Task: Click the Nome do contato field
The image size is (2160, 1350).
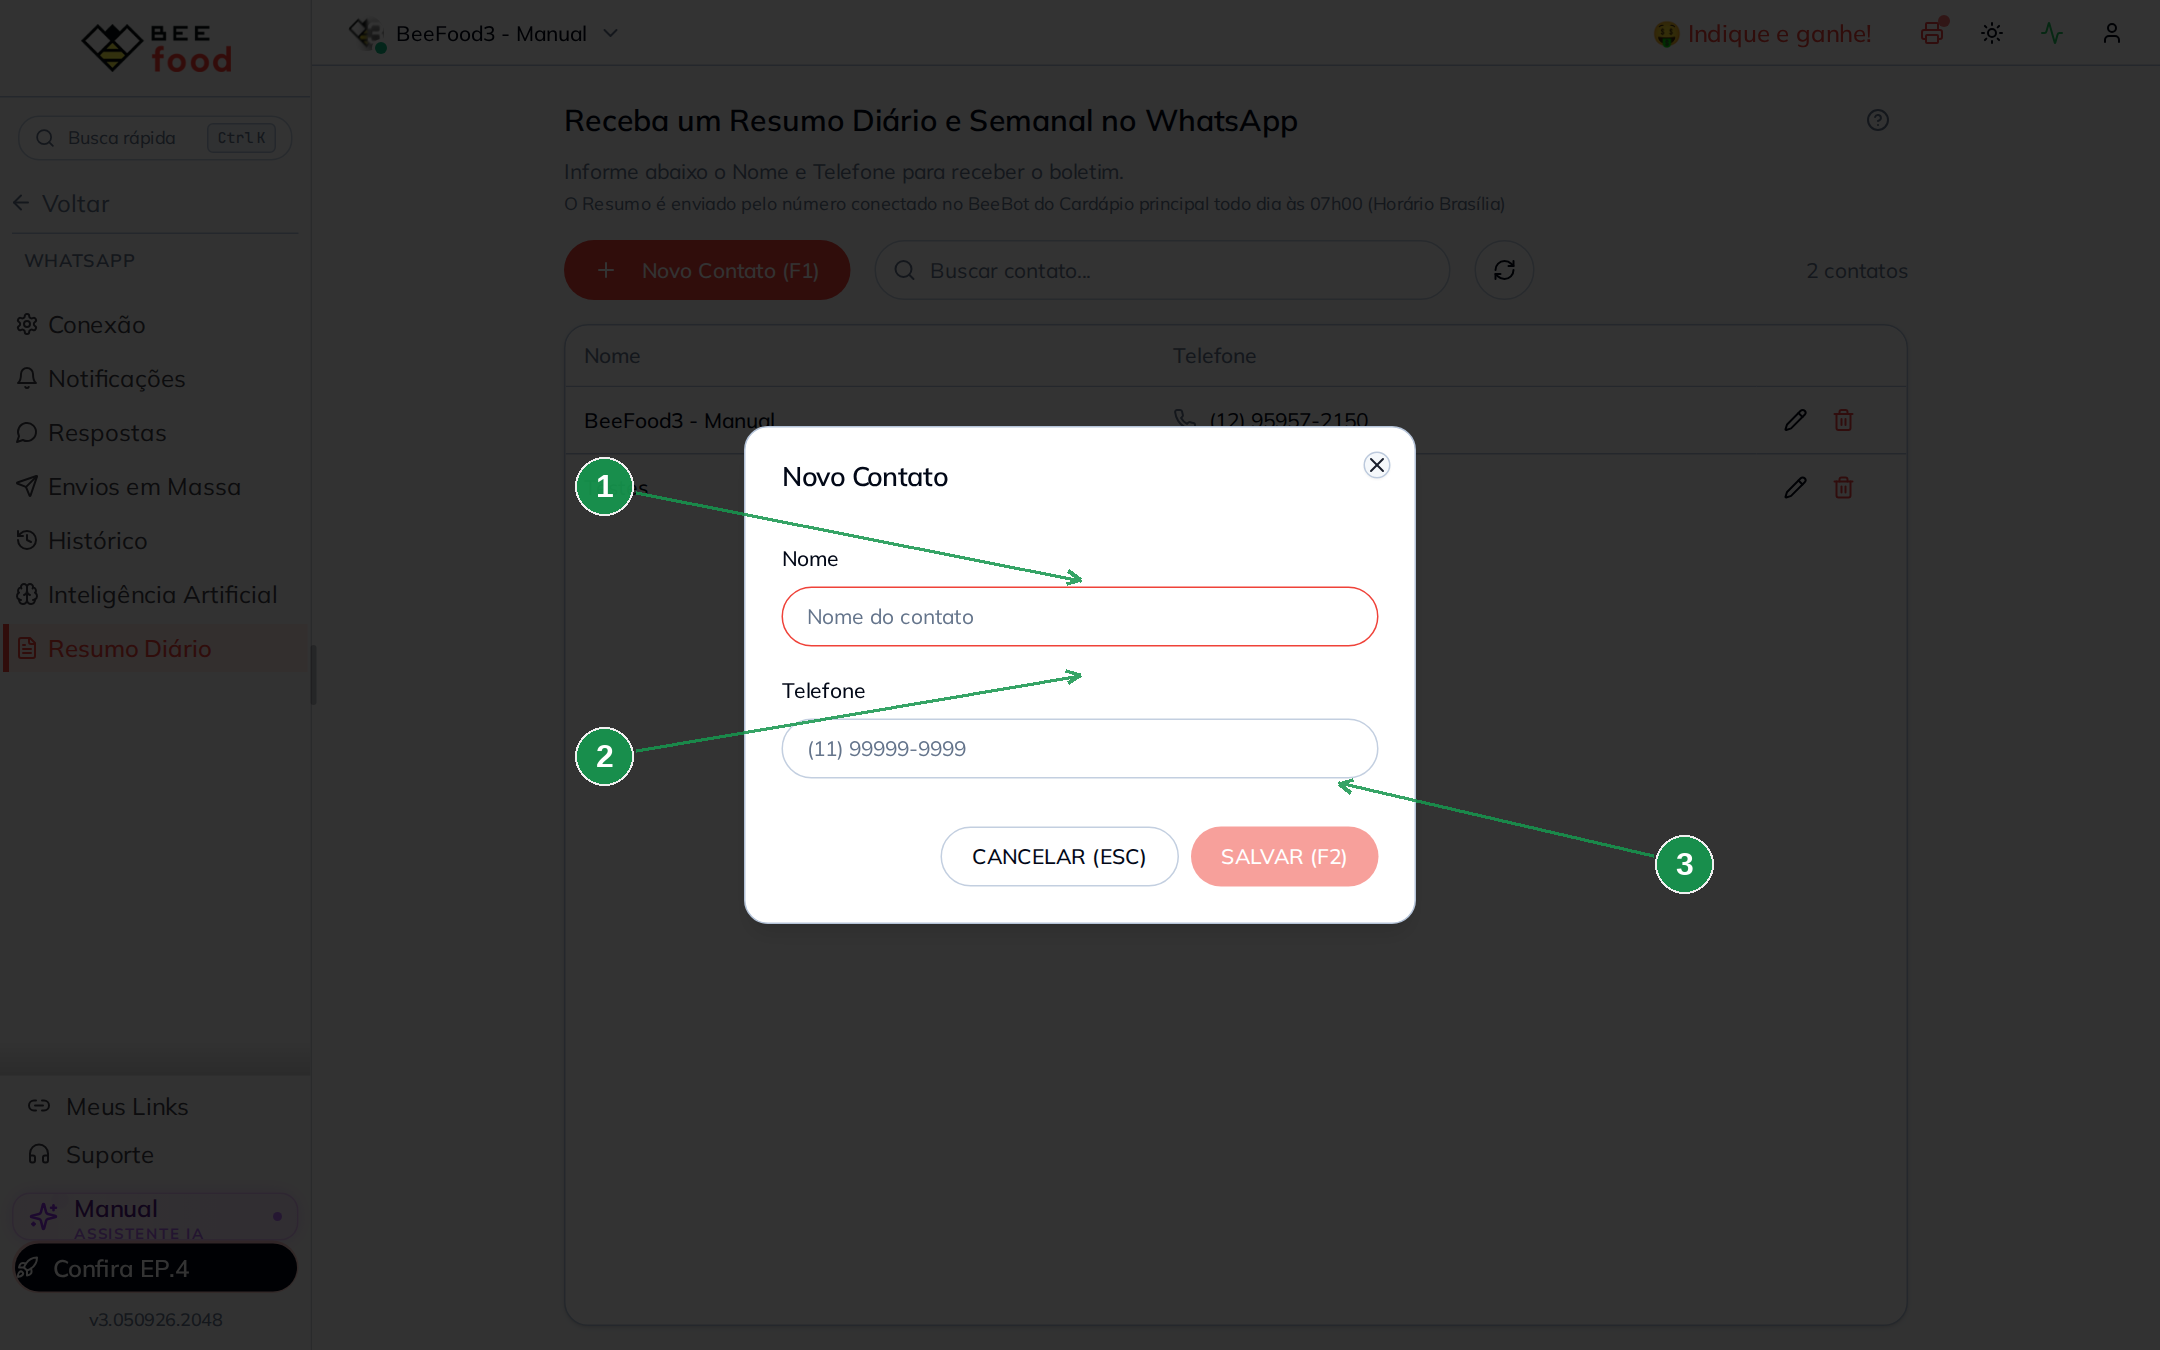Action: pyautogui.click(x=1079, y=617)
